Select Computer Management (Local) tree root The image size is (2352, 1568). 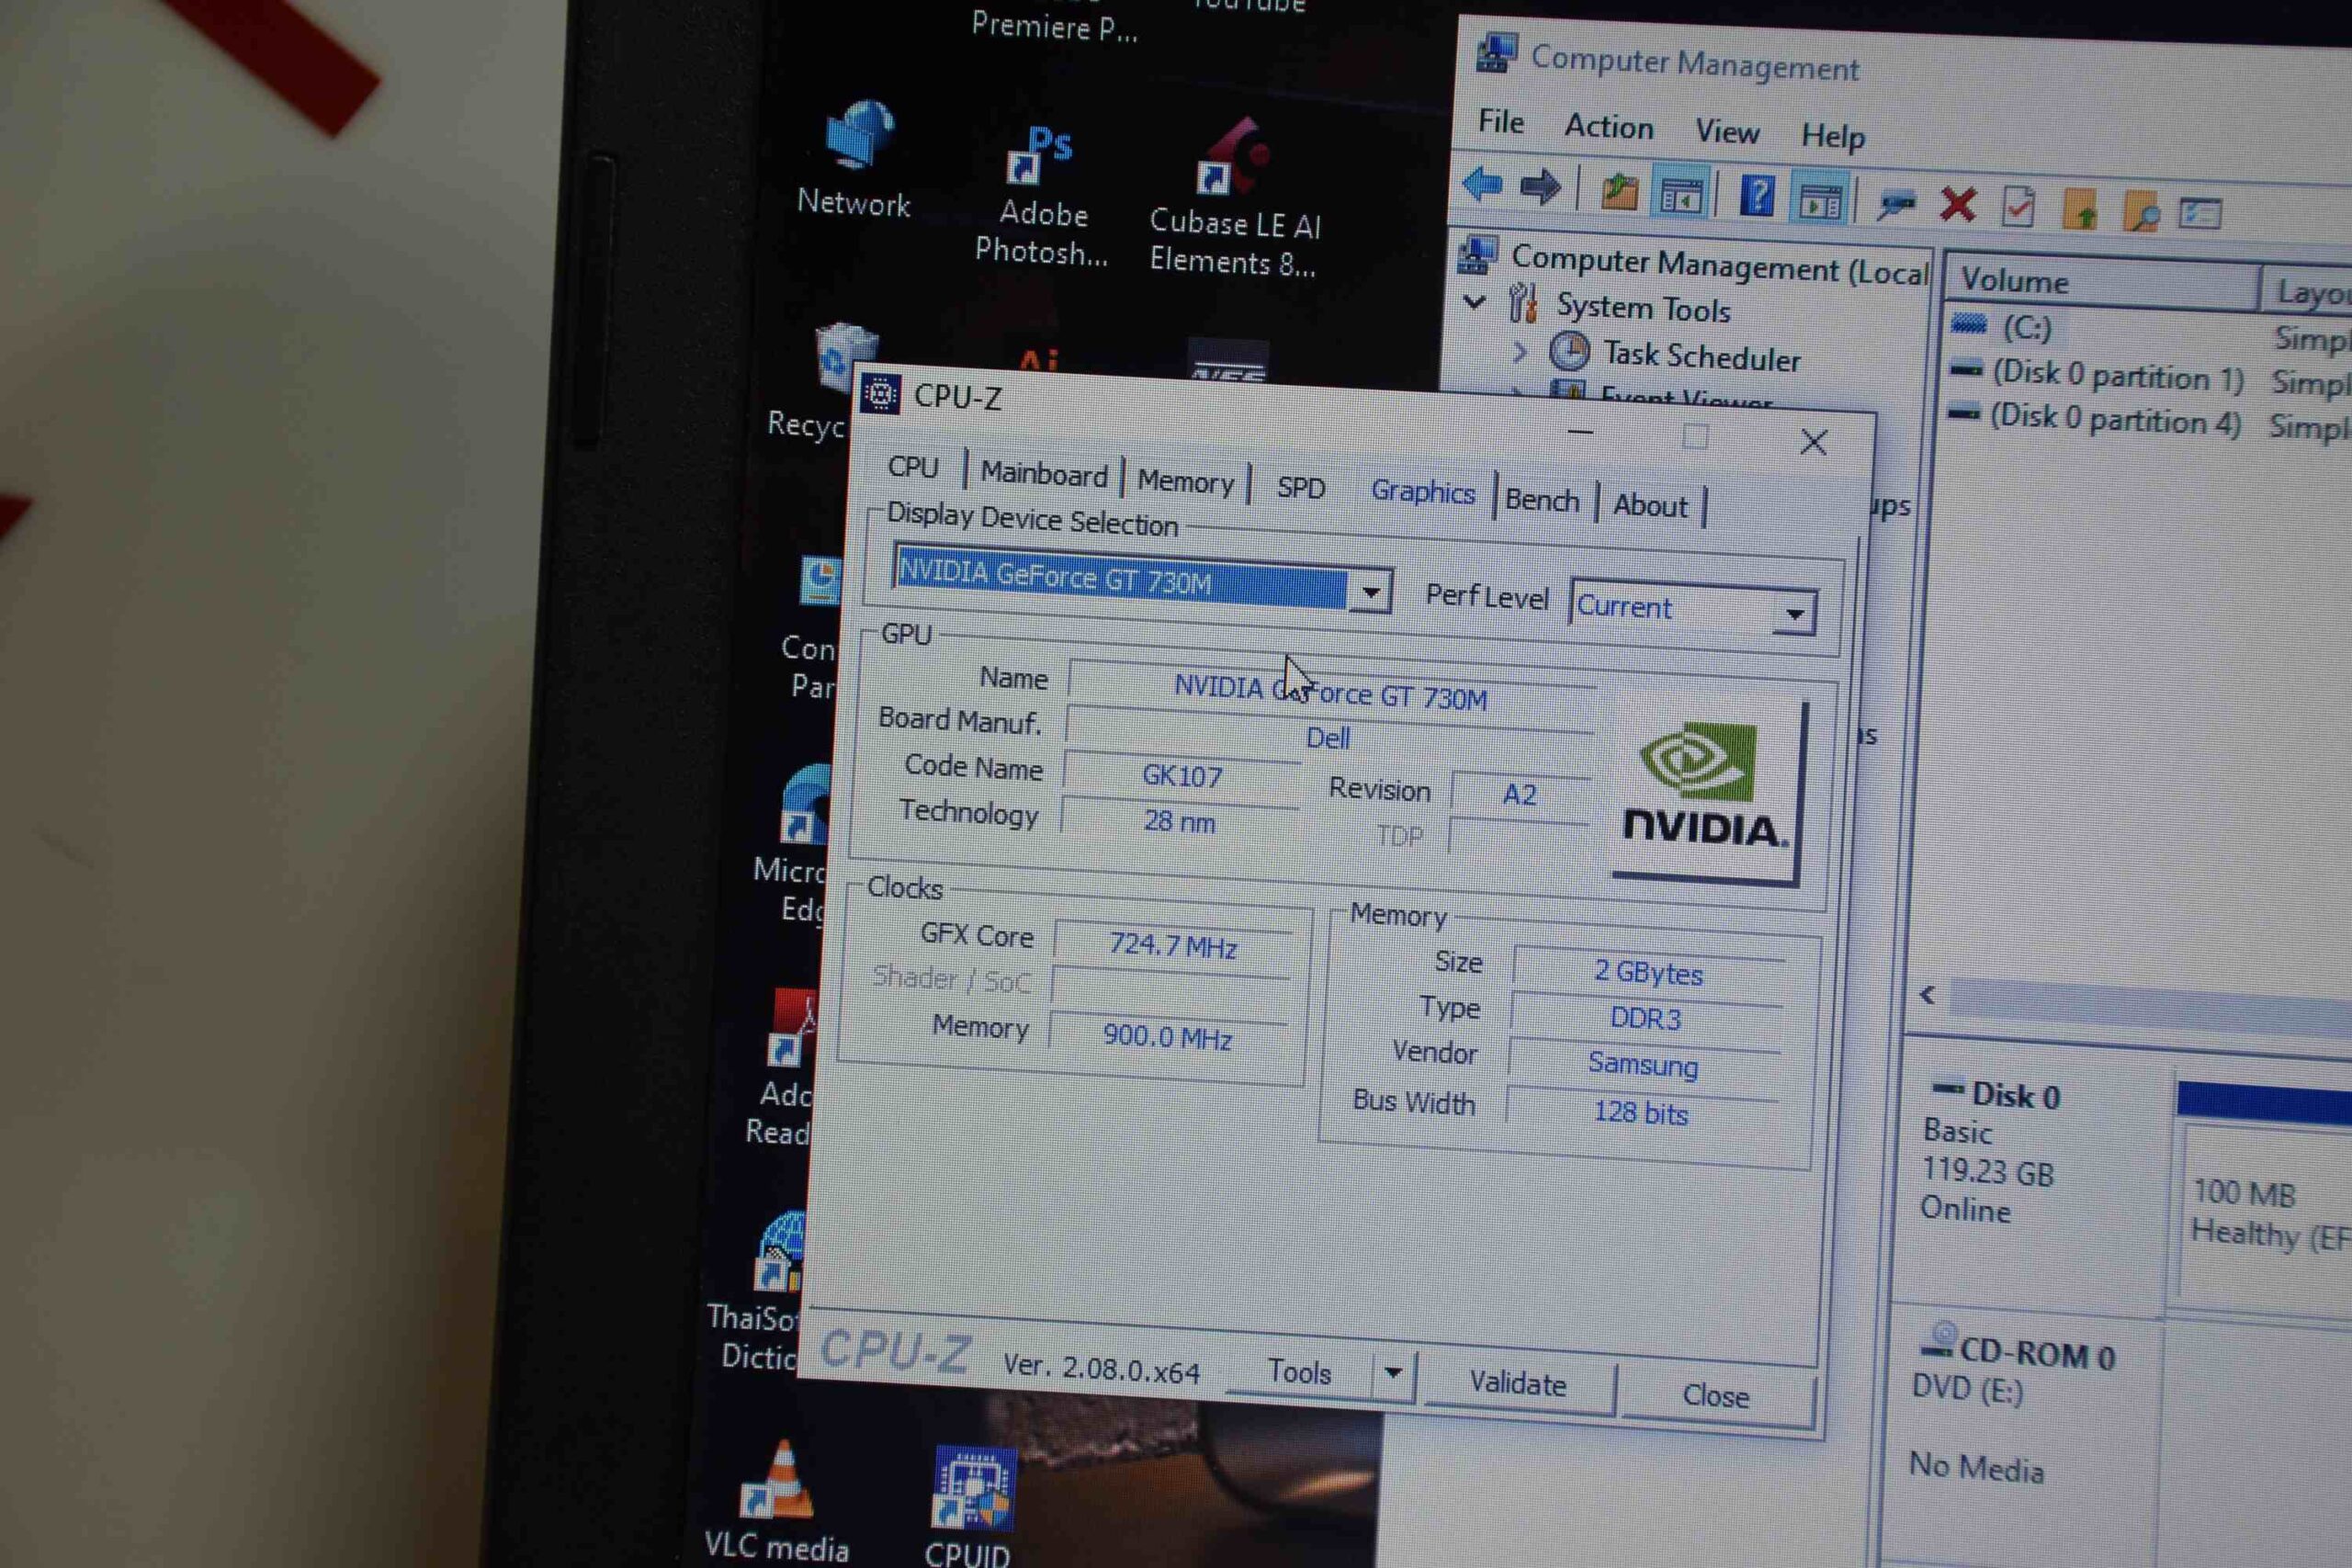1719,265
